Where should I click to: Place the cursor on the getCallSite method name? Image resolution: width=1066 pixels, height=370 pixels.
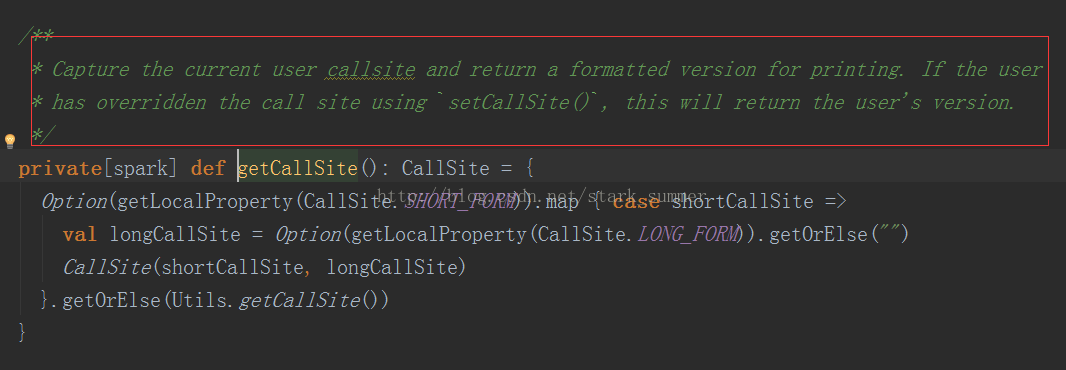(x=298, y=168)
